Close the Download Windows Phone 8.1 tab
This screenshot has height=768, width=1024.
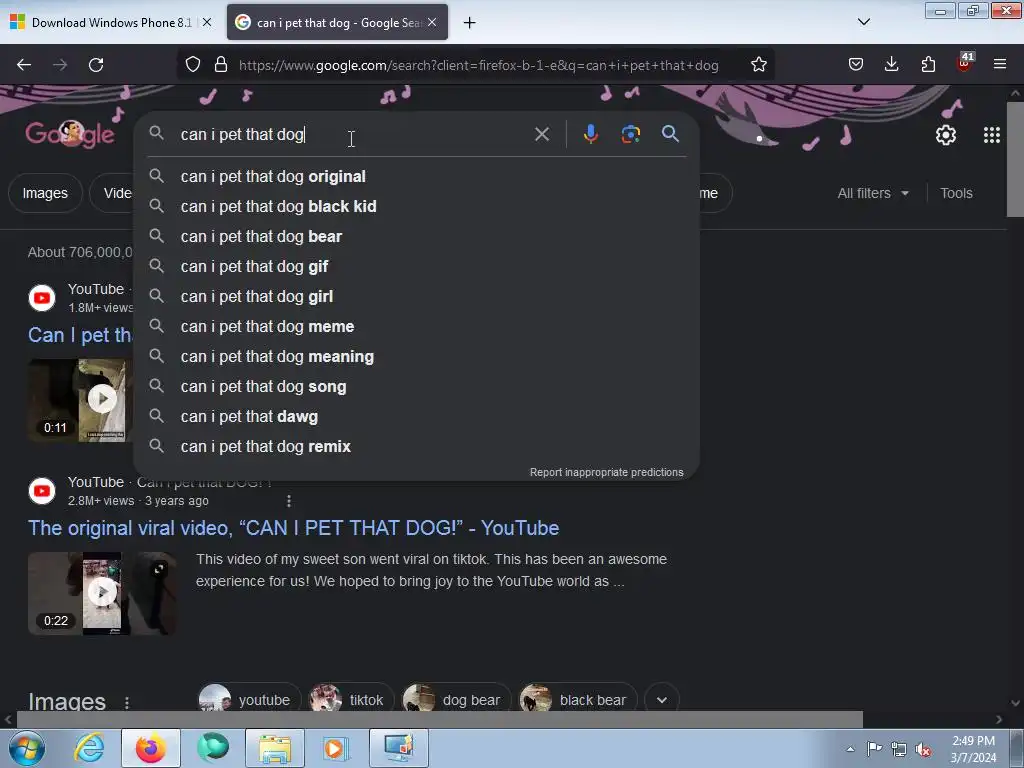click(207, 22)
